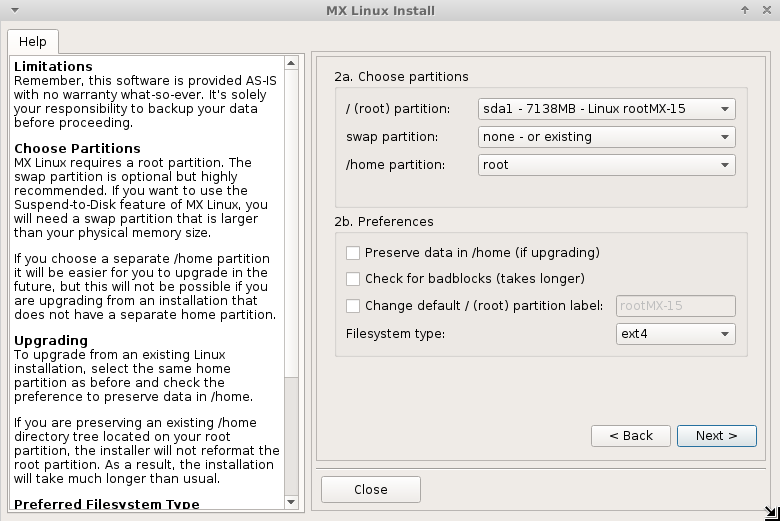Screen dimensions: 780x521
Task: Open the swap partition dropdown
Action: pos(606,137)
